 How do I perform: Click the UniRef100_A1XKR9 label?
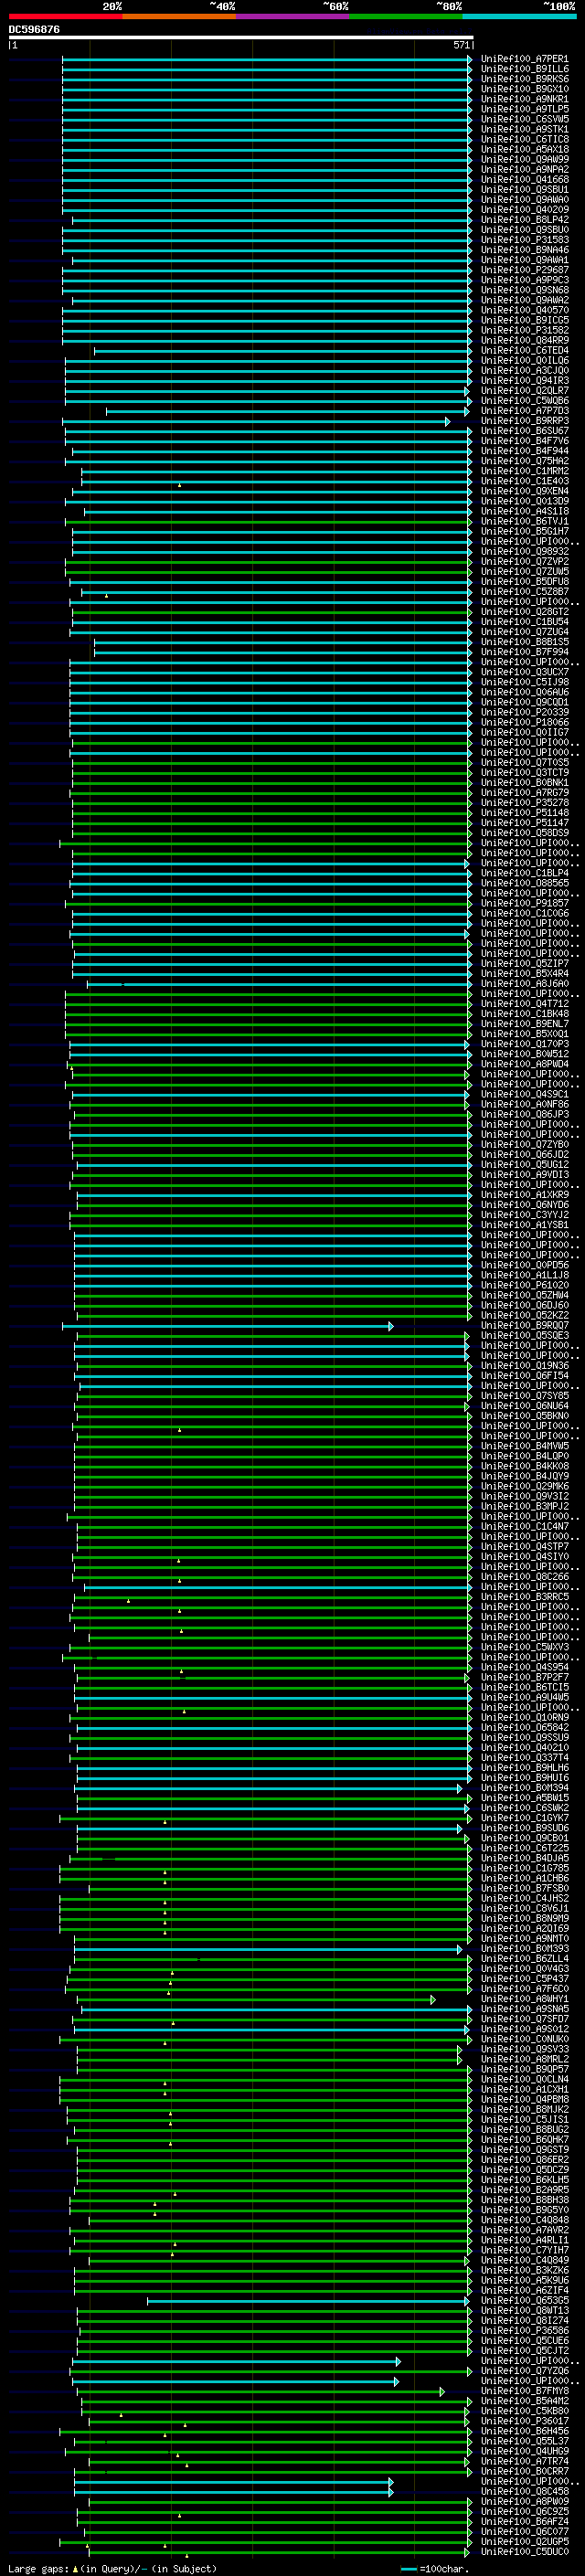click(x=525, y=1194)
